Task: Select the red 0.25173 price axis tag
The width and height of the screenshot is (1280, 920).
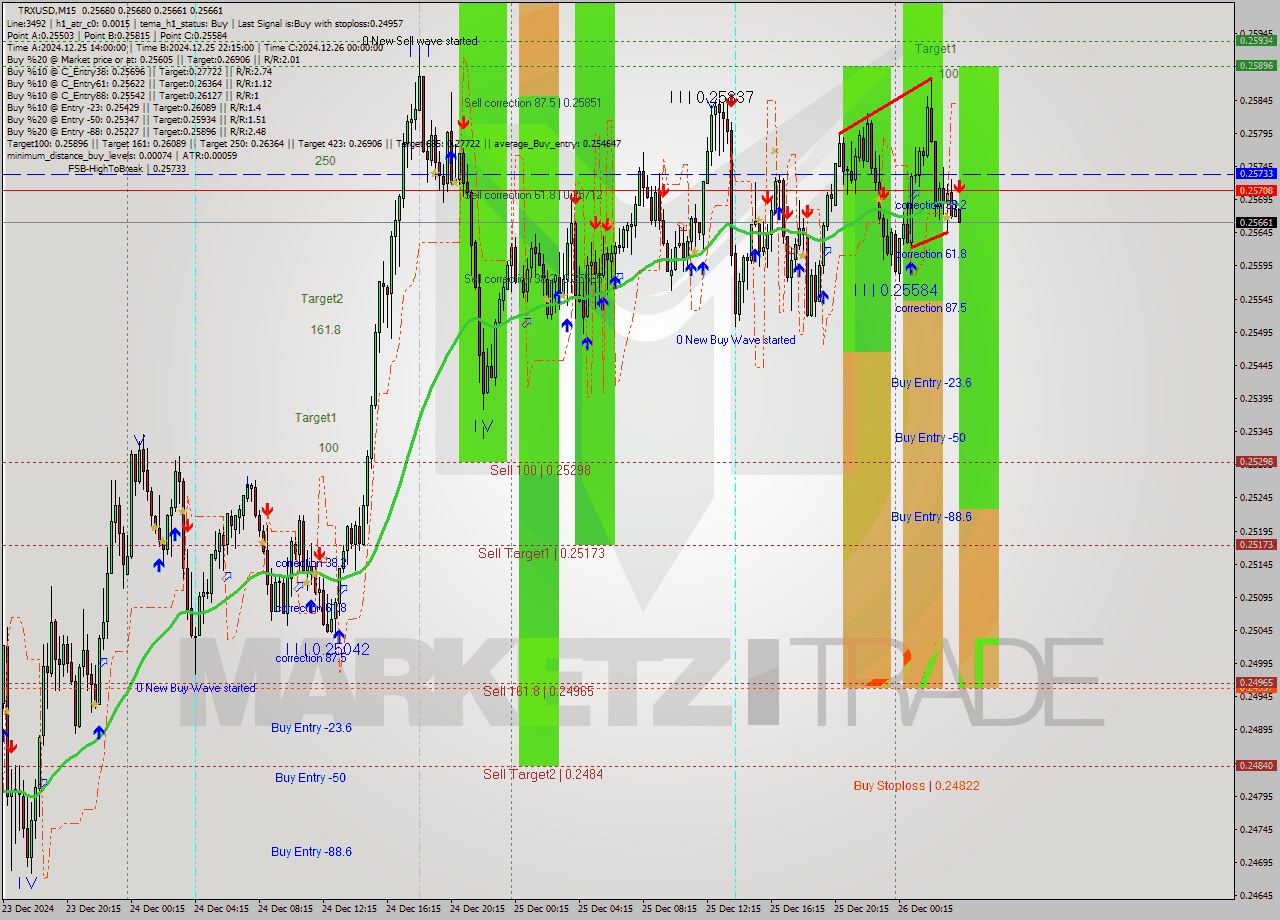Action: click(1256, 545)
